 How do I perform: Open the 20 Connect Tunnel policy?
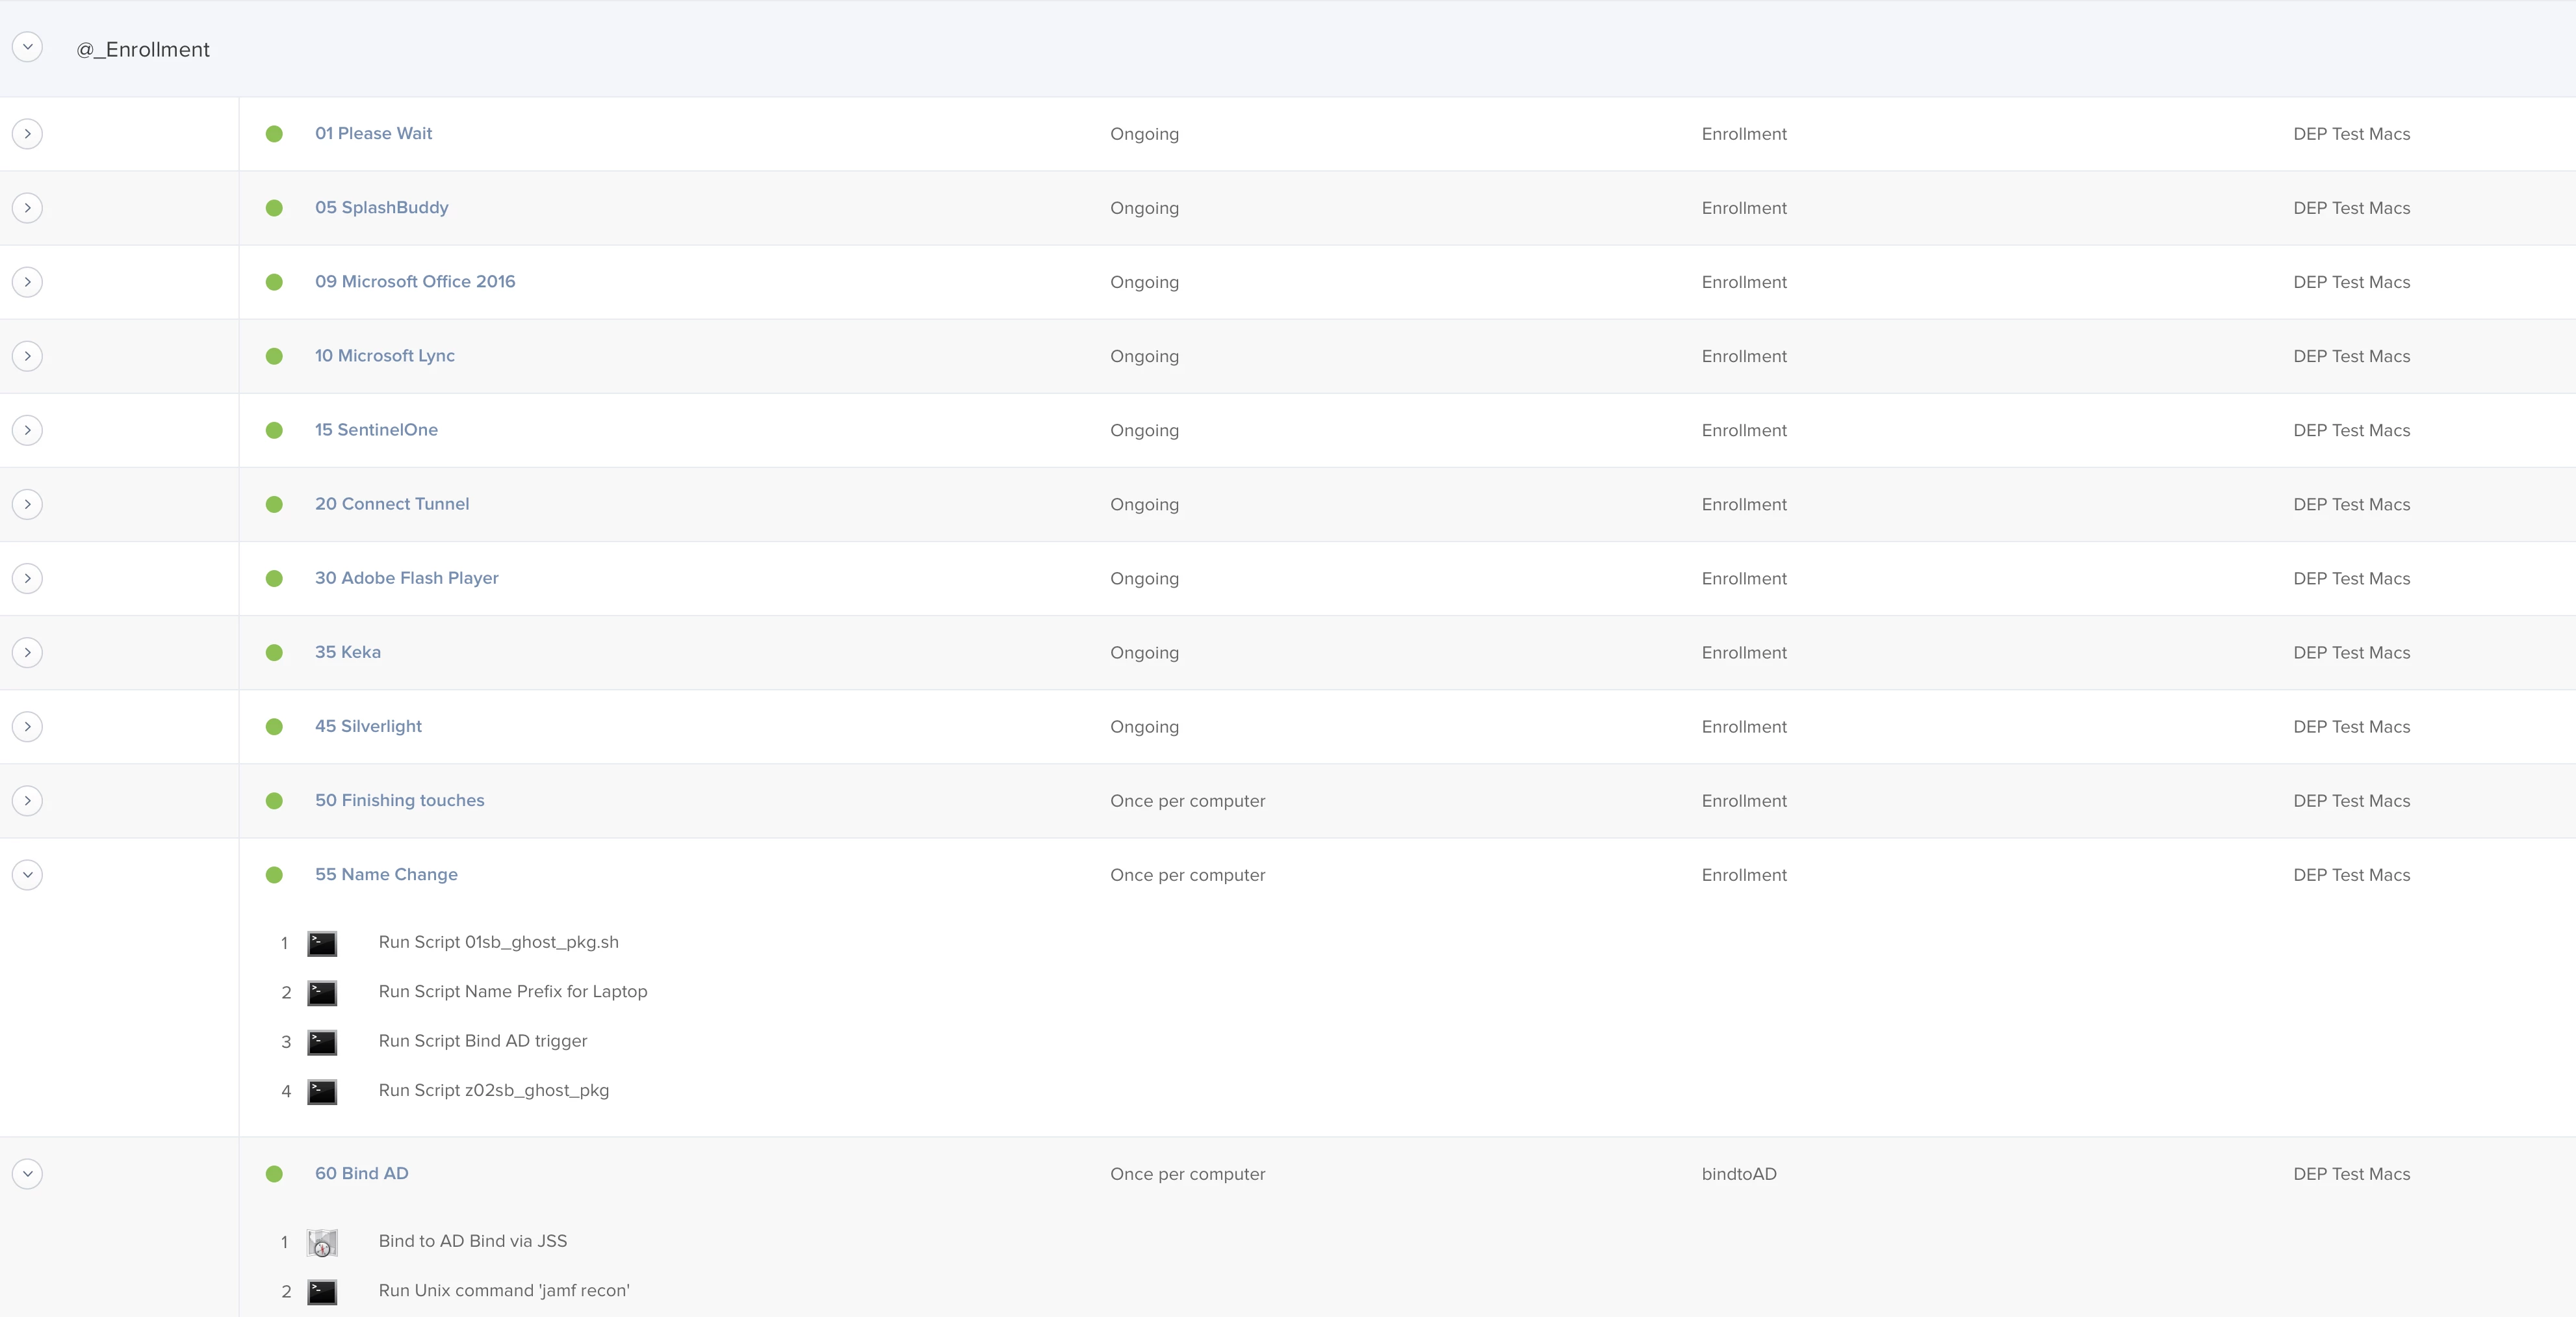coord(392,504)
